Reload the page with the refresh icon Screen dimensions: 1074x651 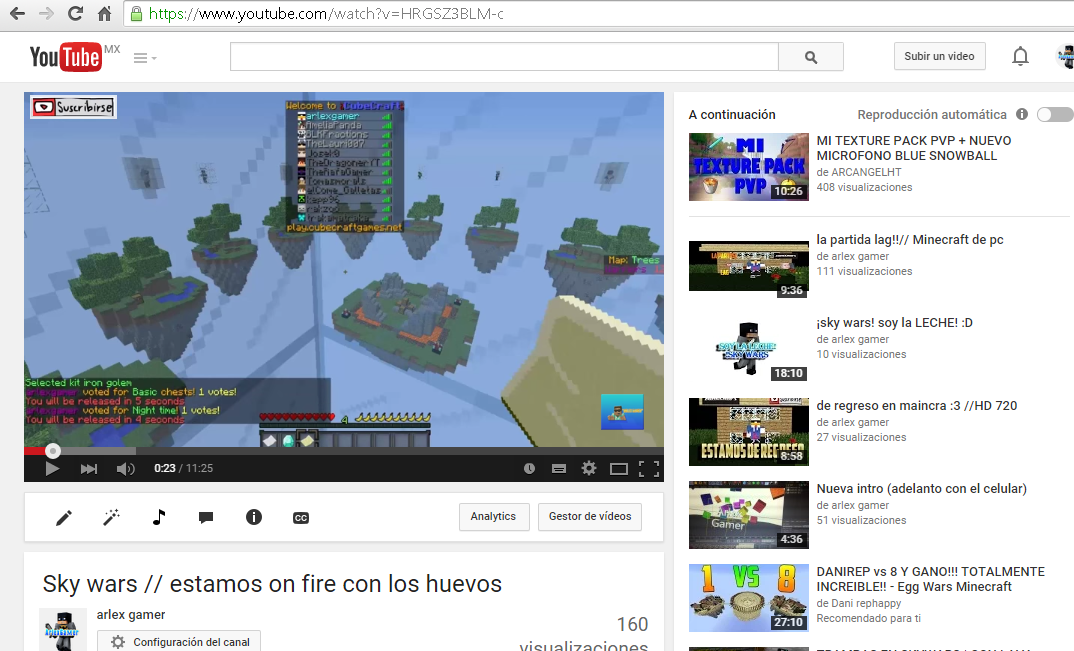(75, 14)
